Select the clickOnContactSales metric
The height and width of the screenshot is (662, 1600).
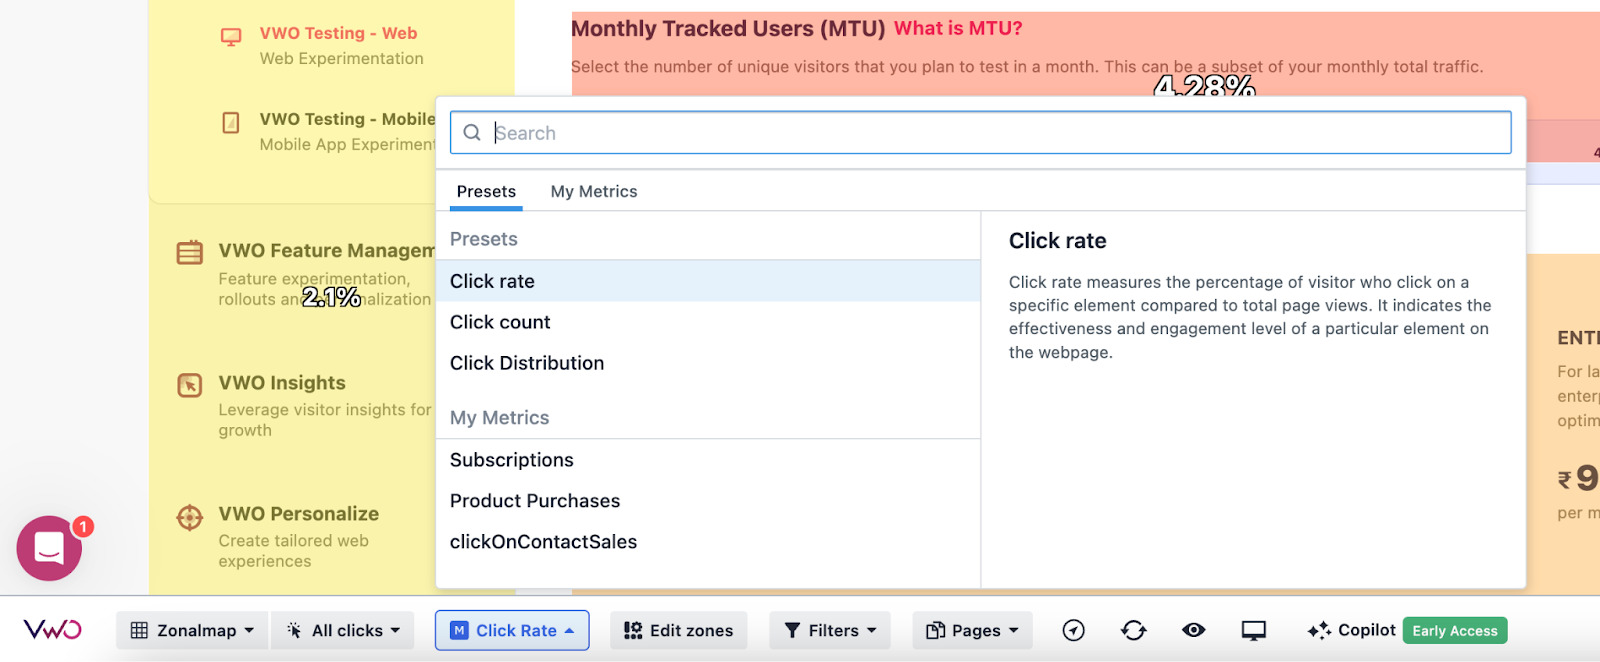[708, 542]
